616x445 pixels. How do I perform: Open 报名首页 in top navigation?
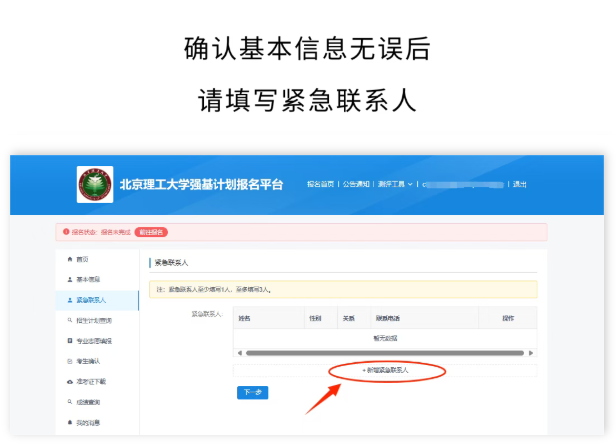pos(320,184)
